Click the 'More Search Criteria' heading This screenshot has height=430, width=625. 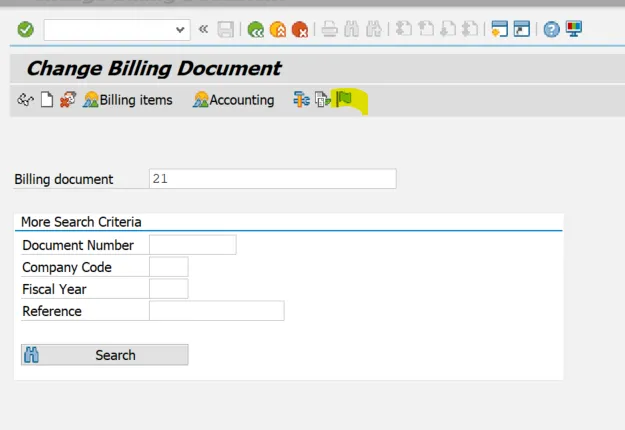tap(81, 222)
